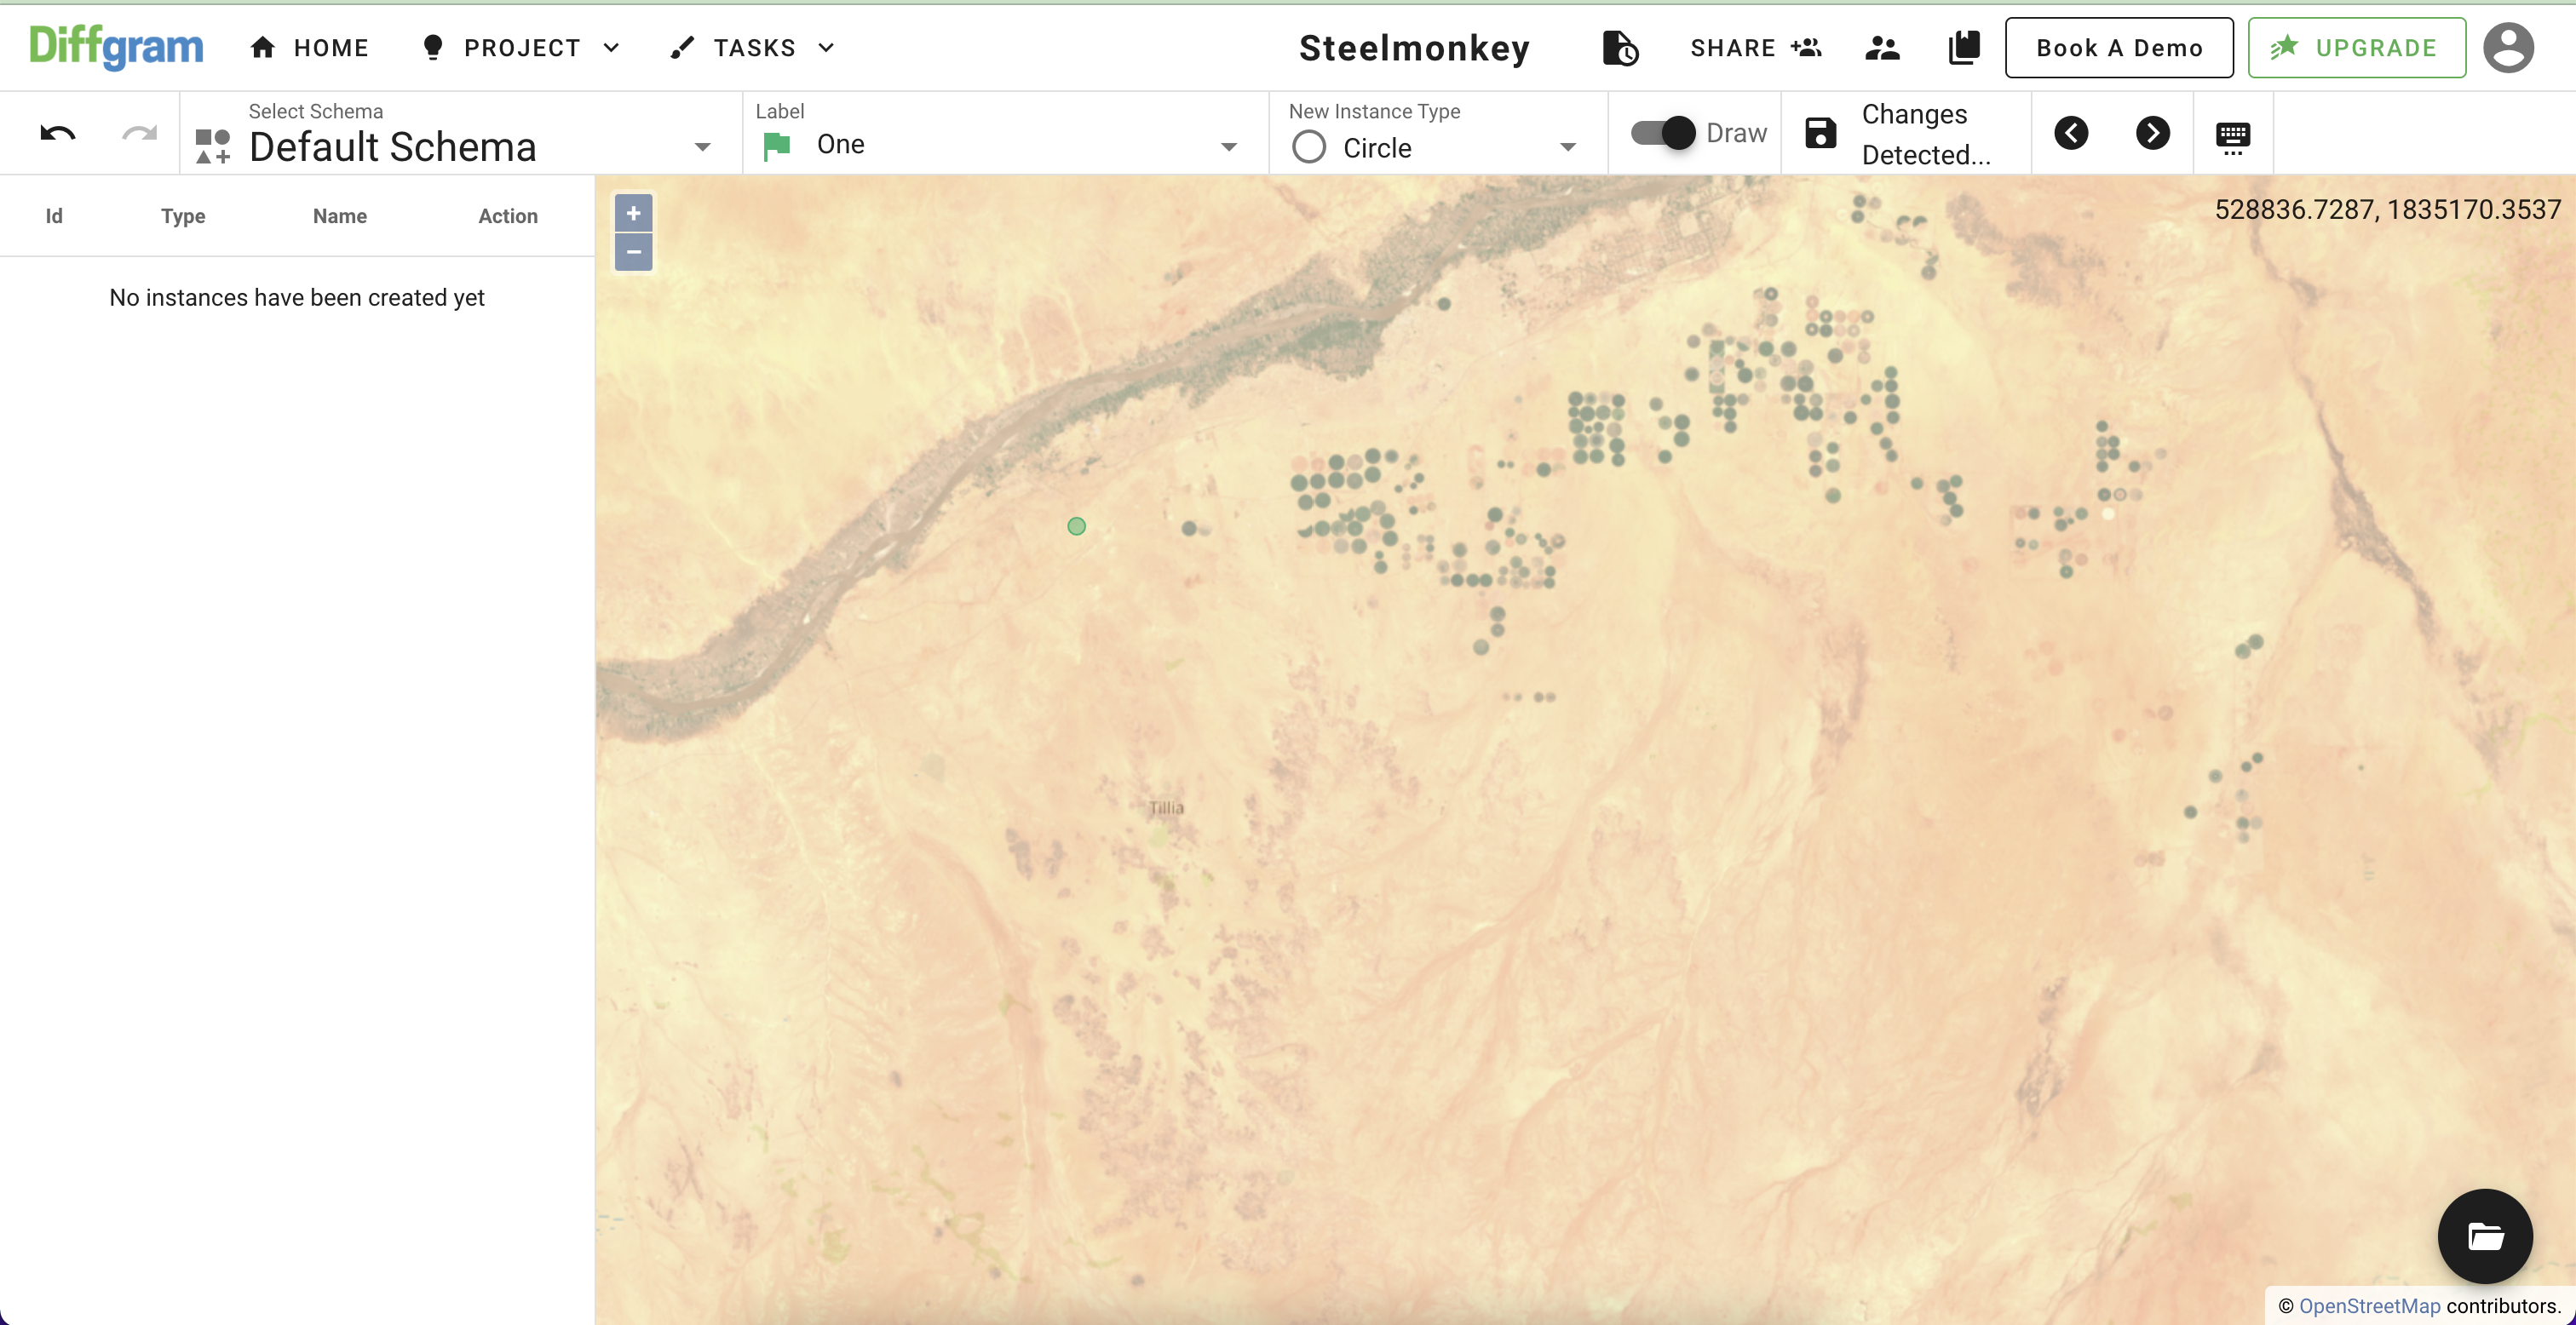This screenshot has width=2576, height=1325.
Task: Open keyboard hotkeys icon
Action: click(2232, 135)
